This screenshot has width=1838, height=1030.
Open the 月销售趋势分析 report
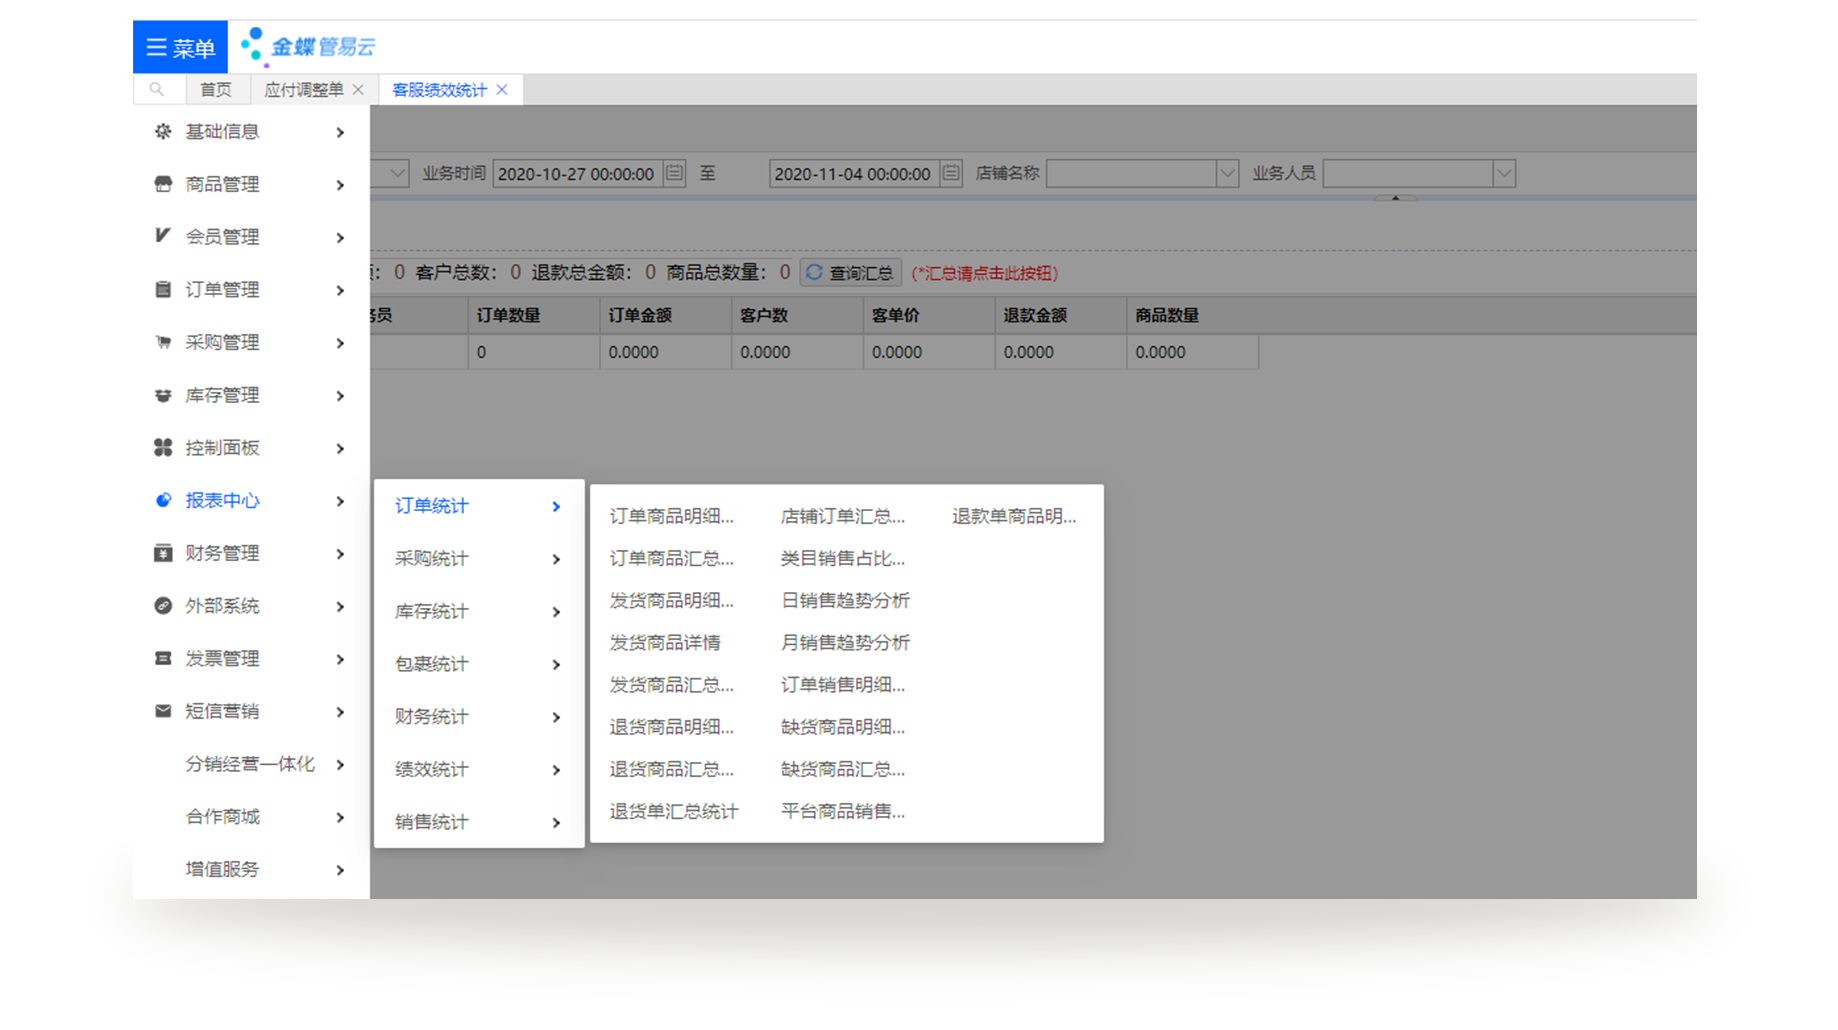tap(845, 642)
